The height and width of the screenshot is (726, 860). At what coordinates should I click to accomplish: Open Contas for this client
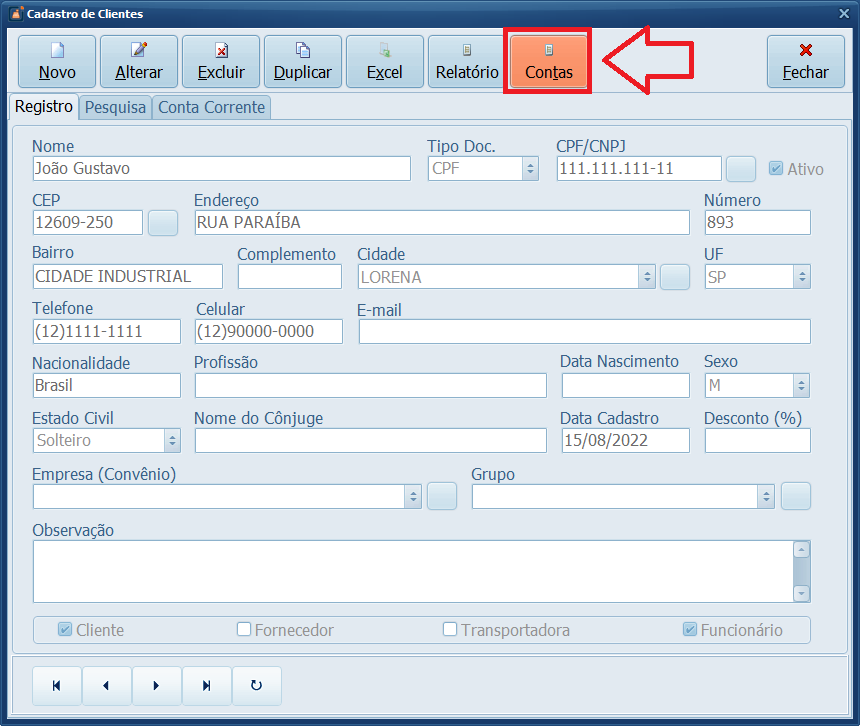(549, 61)
